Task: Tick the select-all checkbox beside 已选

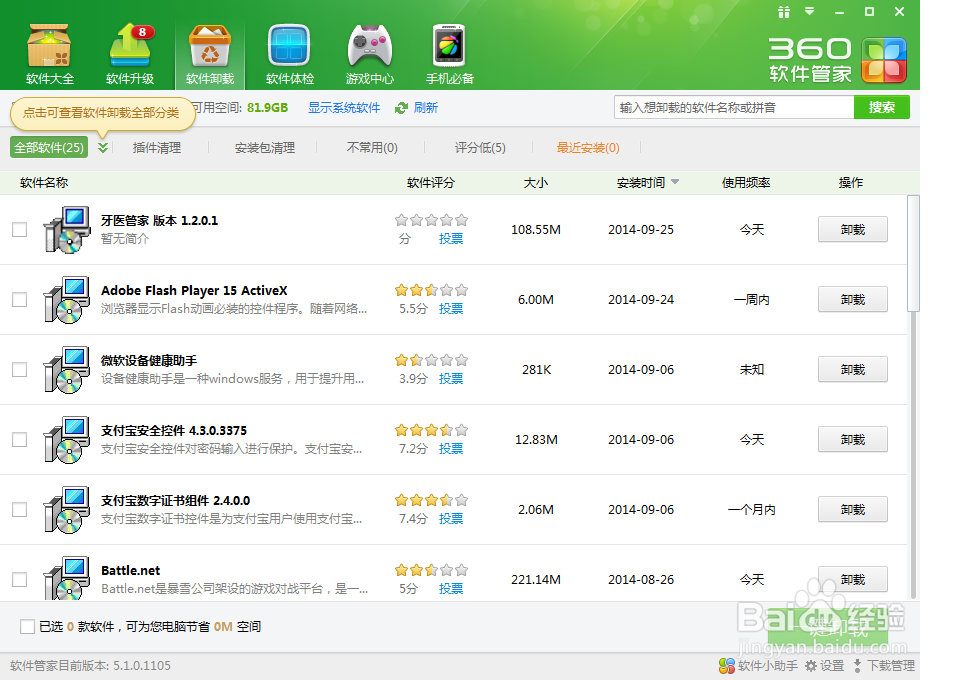Action: coord(27,626)
